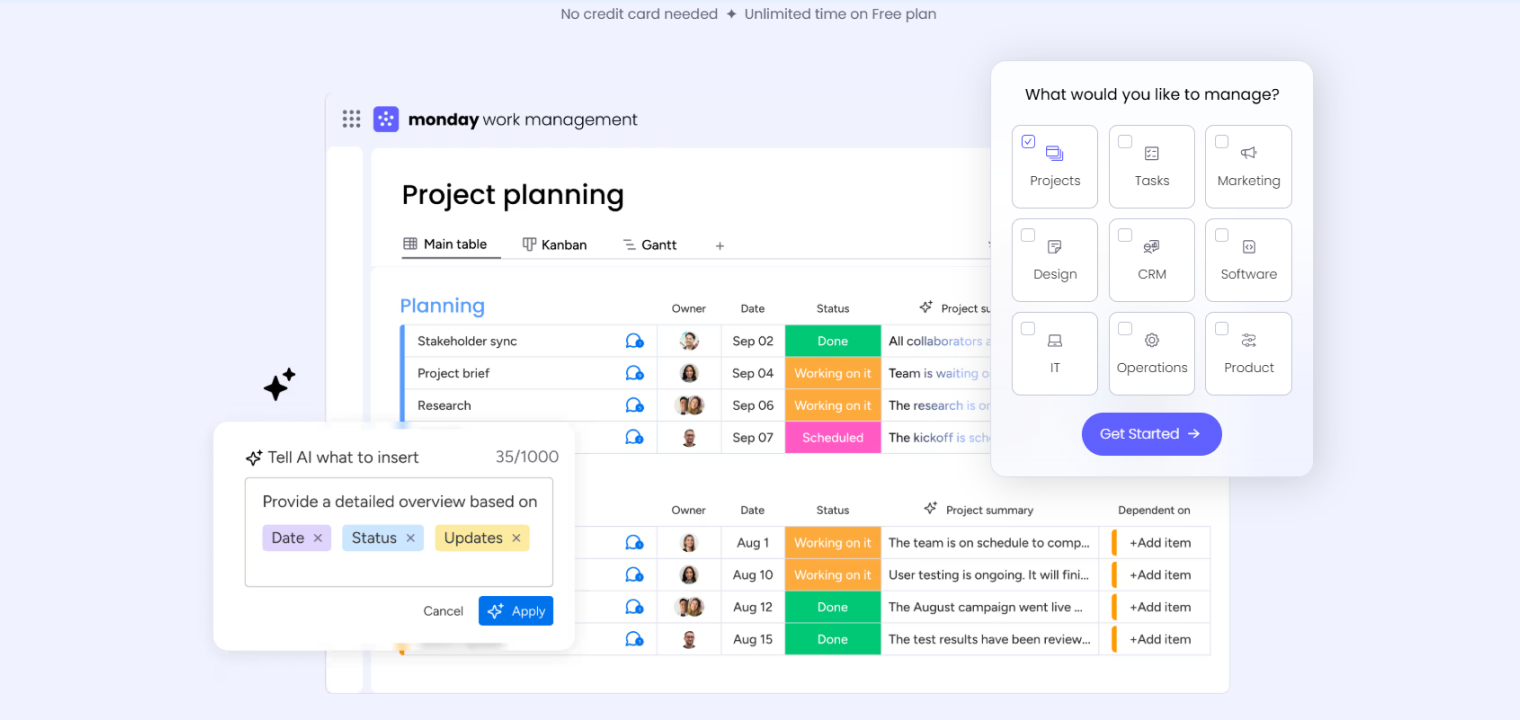Click the CRM icon in the manage panel
This screenshot has width=1520, height=720.
(x=1151, y=246)
